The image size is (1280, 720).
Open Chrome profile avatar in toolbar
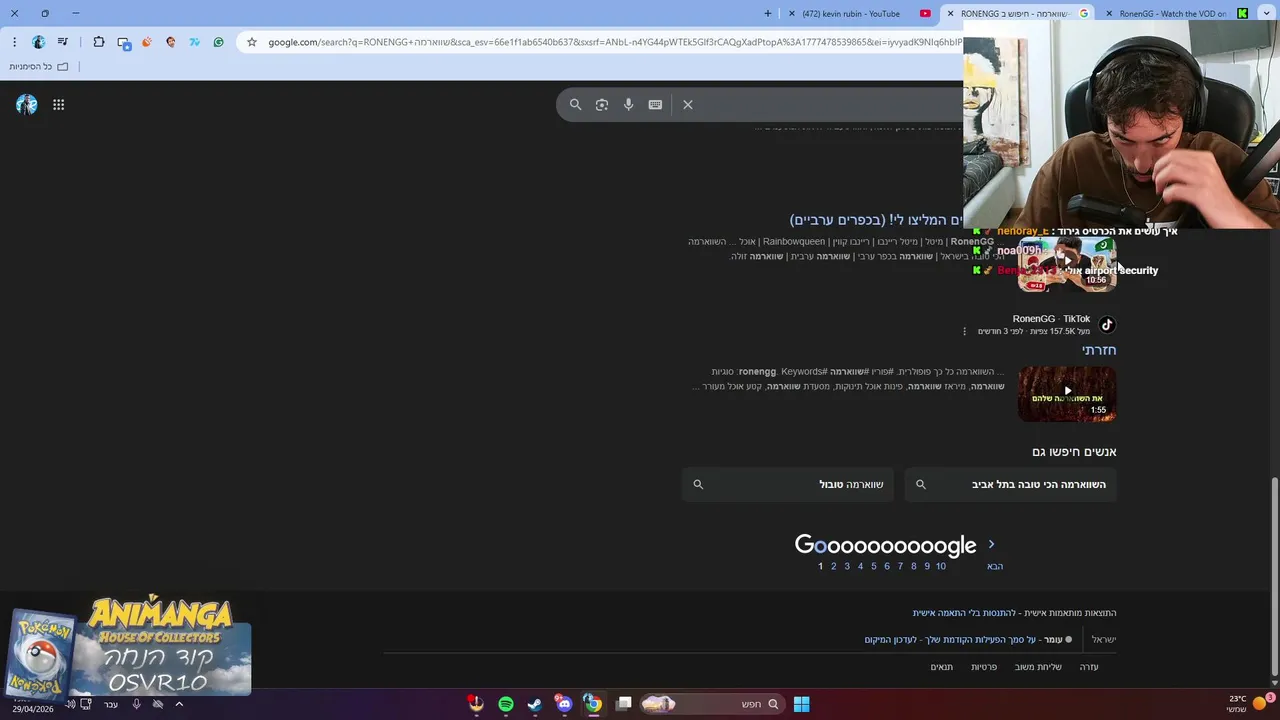pos(38,42)
